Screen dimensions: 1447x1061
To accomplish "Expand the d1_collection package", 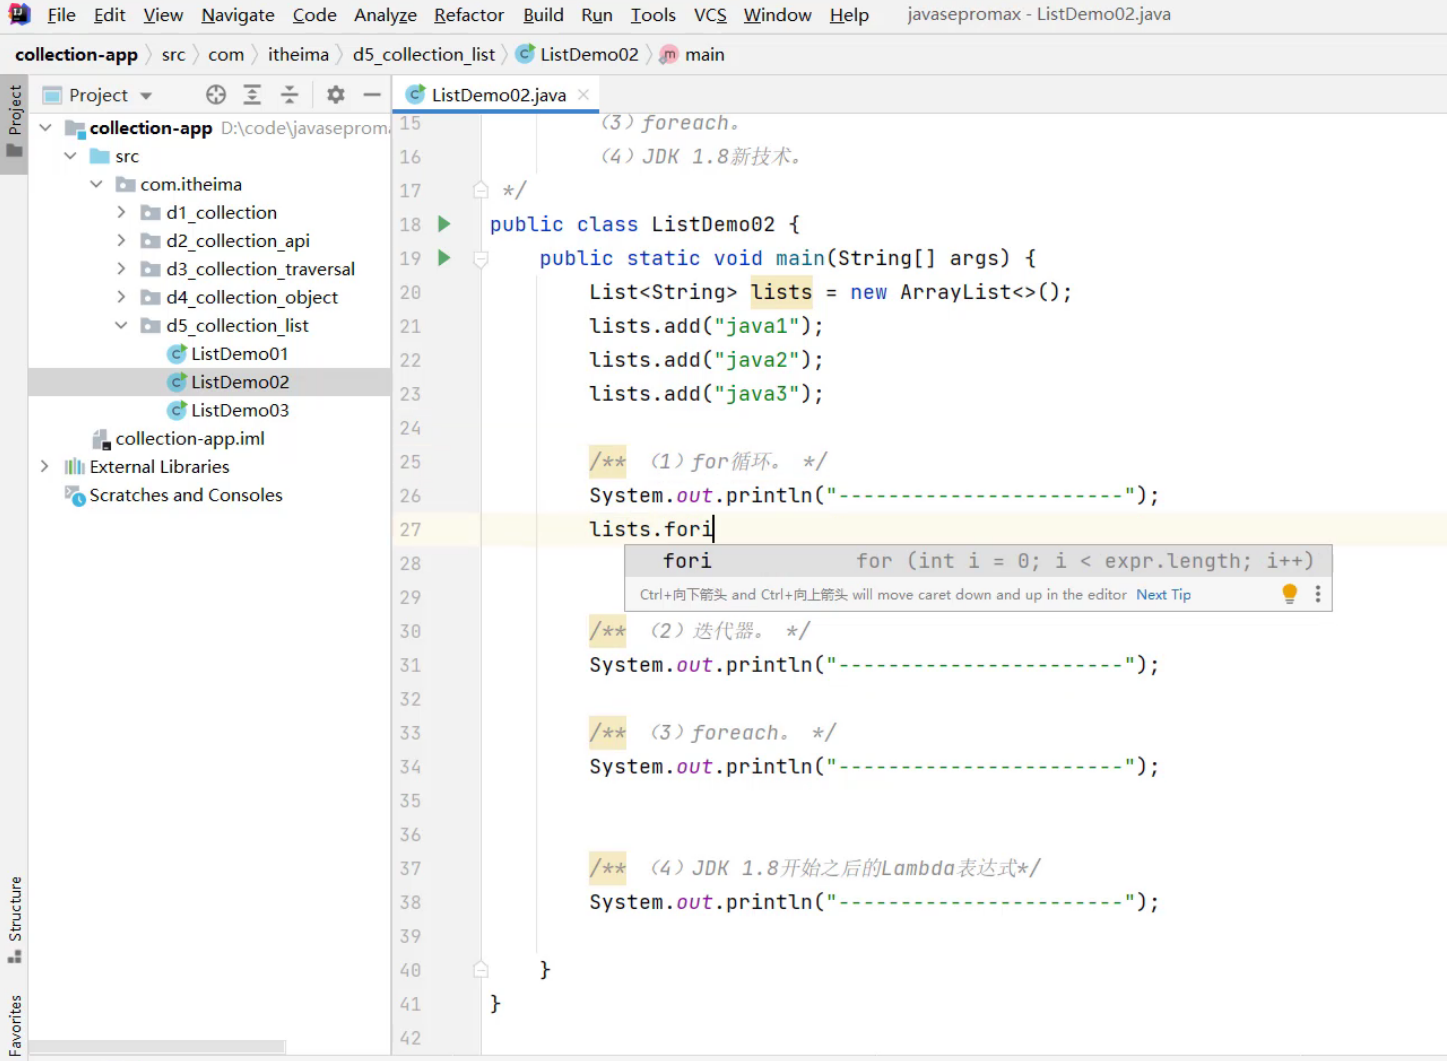I will point(121,212).
